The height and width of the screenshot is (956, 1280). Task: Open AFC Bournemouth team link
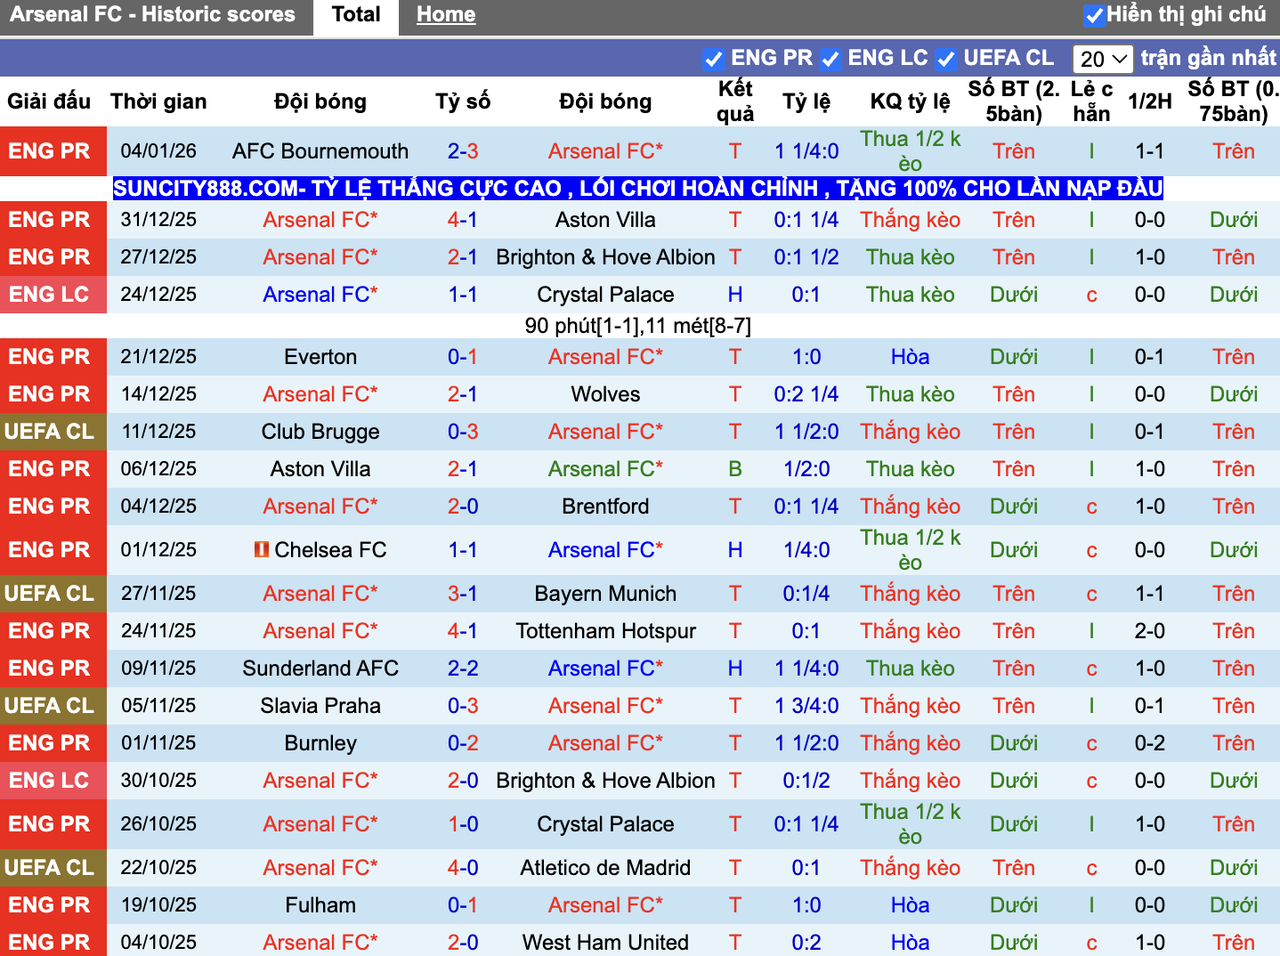point(320,151)
